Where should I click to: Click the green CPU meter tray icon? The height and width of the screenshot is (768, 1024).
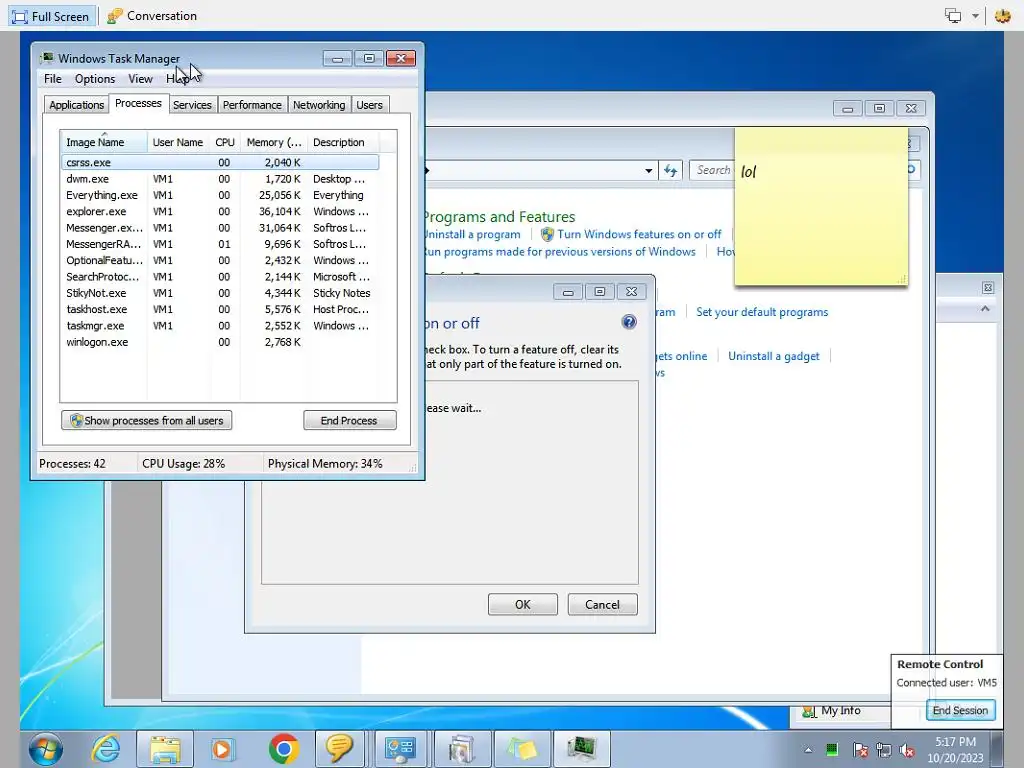[832, 750]
